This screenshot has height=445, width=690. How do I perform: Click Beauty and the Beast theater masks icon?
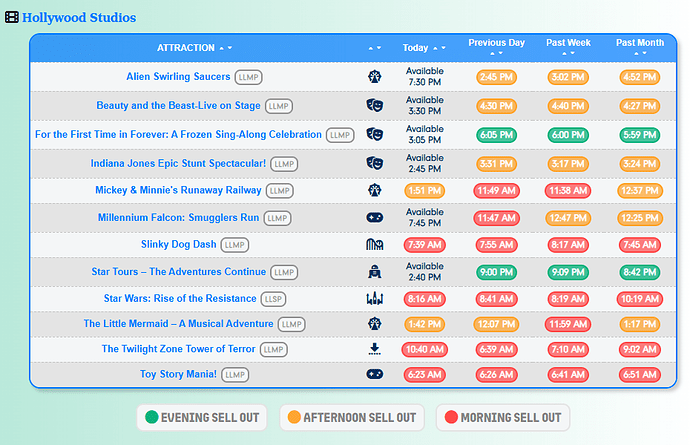pyautogui.click(x=374, y=105)
